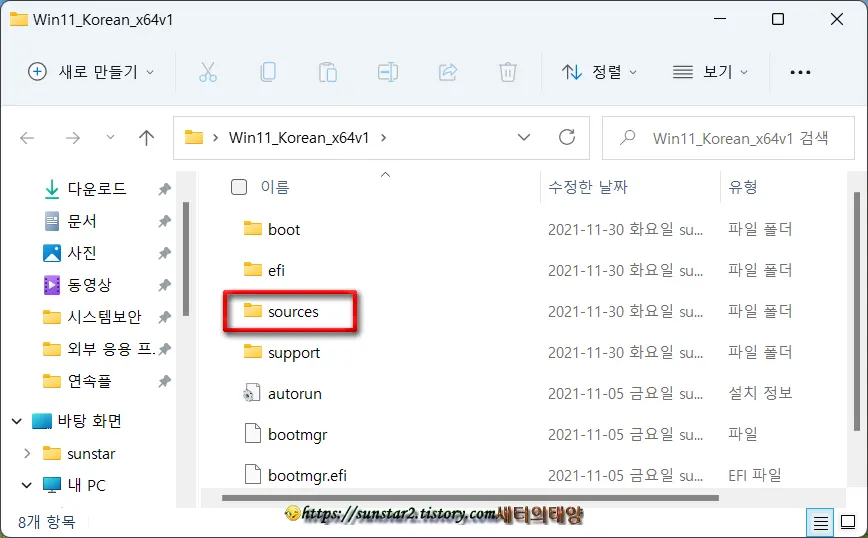Open 외부 응용 프 folder in sidebar
This screenshot has width=868, height=538.
[x=111, y=349]
